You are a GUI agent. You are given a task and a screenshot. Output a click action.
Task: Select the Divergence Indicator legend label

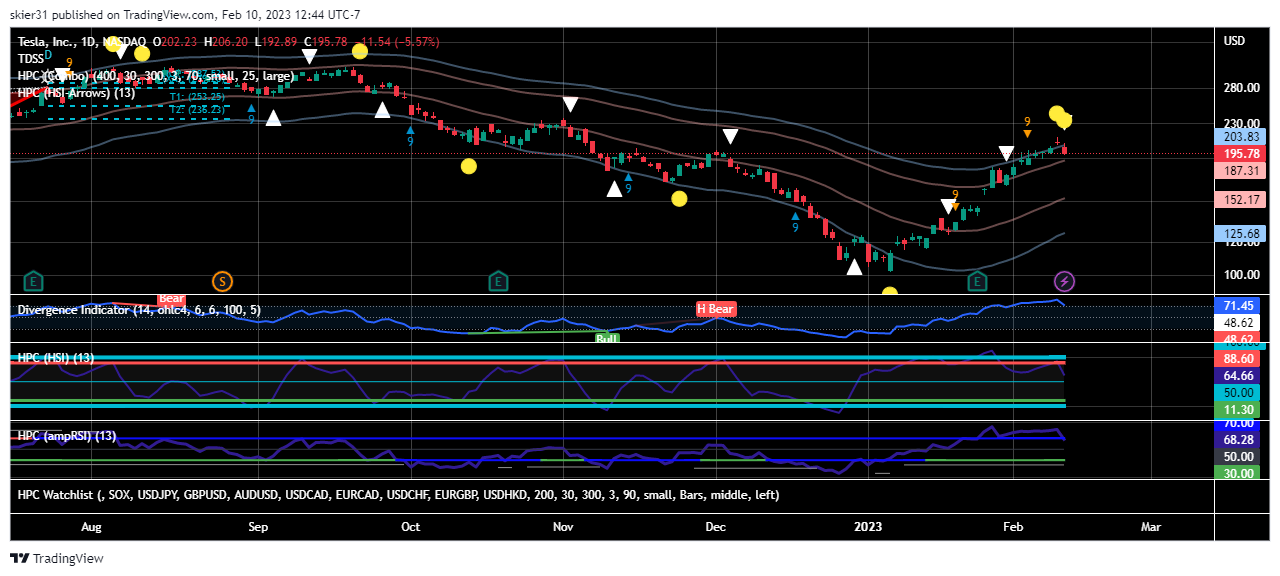139,310
